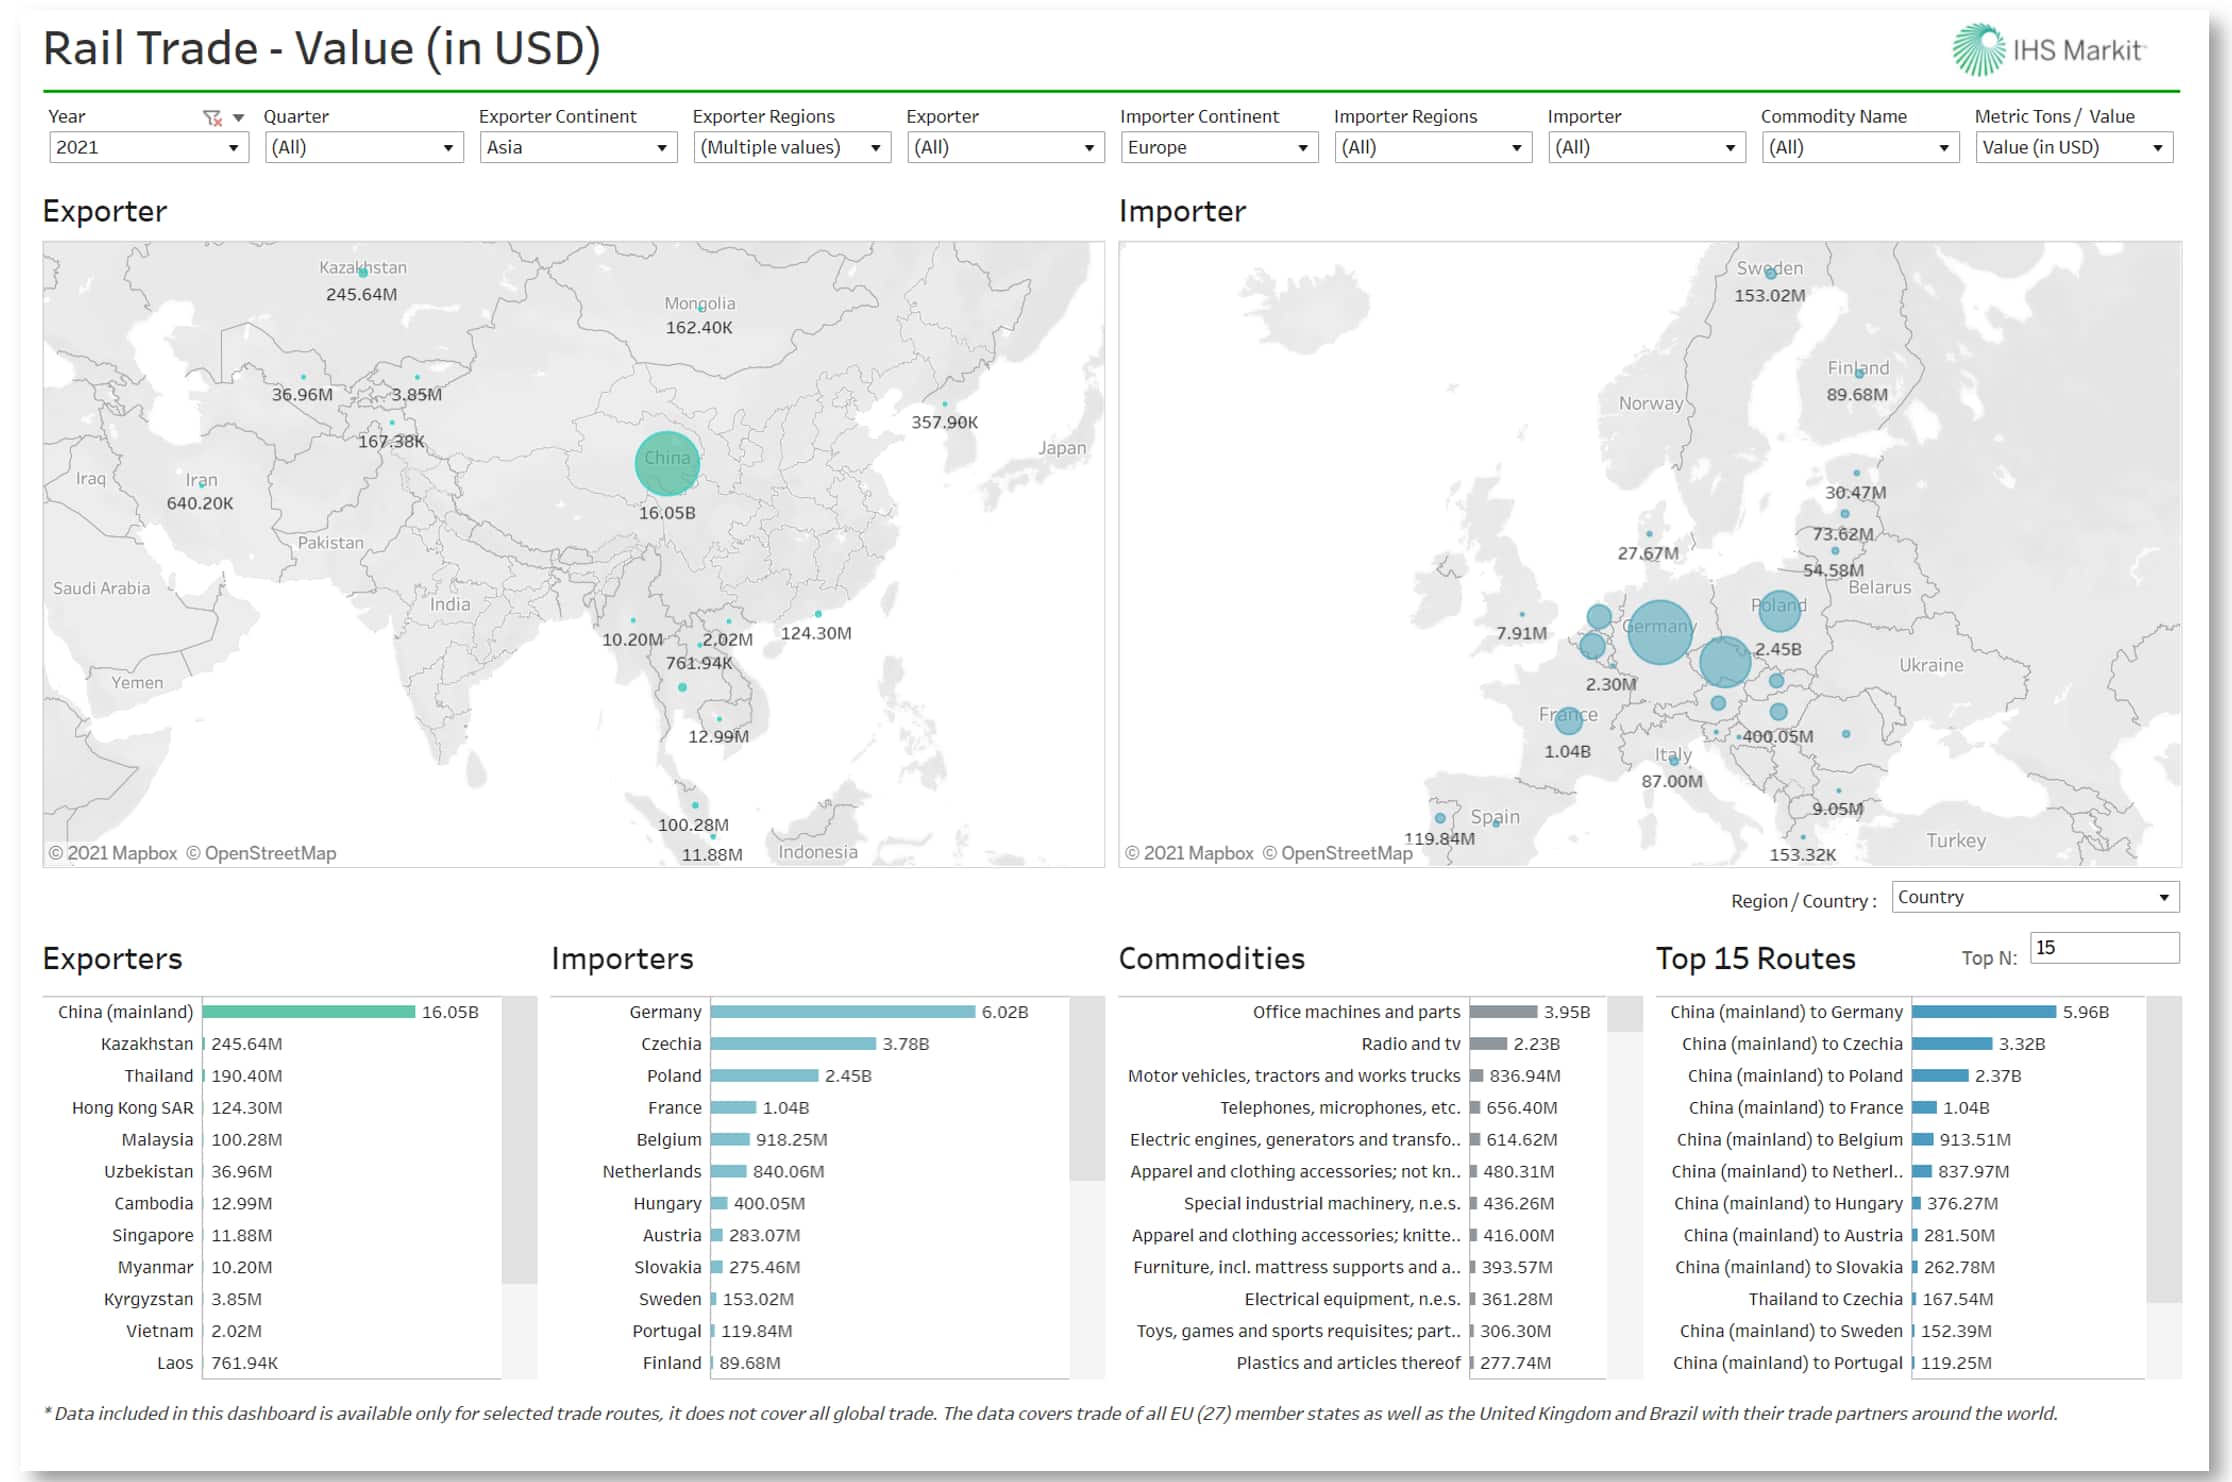Open the Region / Country selector
This screenshot has height=1482, width=2232.
tap(2034, 897)
